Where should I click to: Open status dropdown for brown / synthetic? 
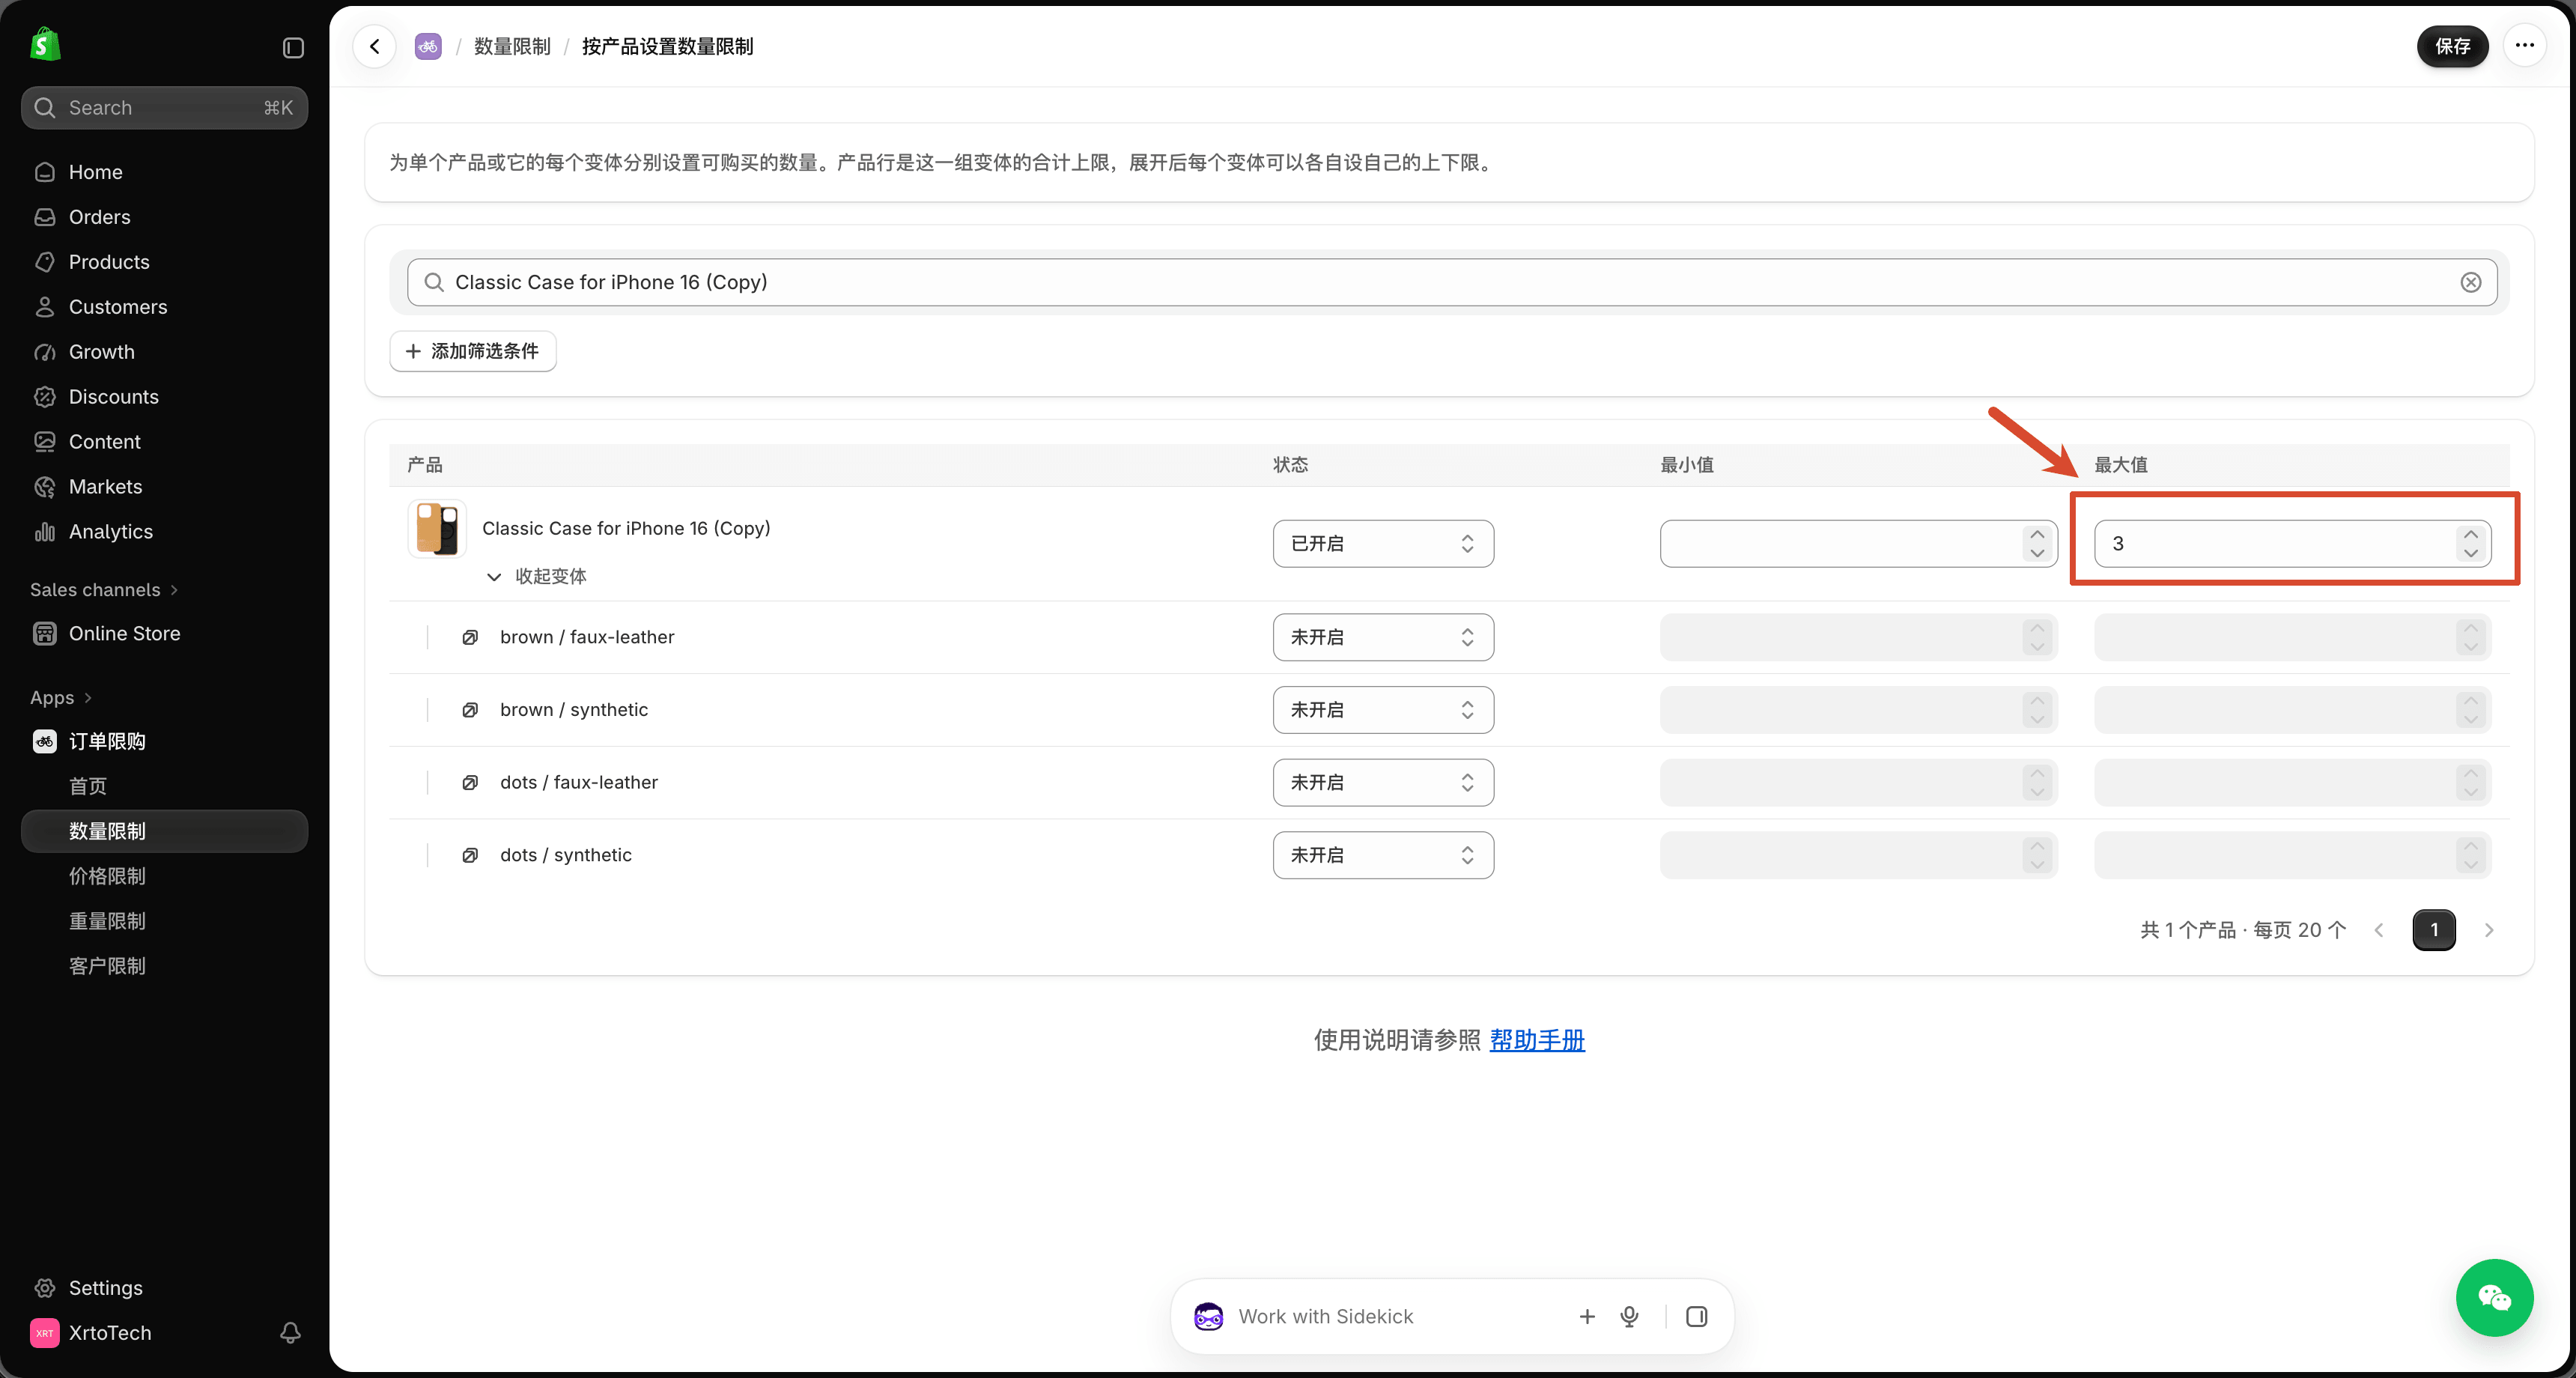click(1383, 710)
